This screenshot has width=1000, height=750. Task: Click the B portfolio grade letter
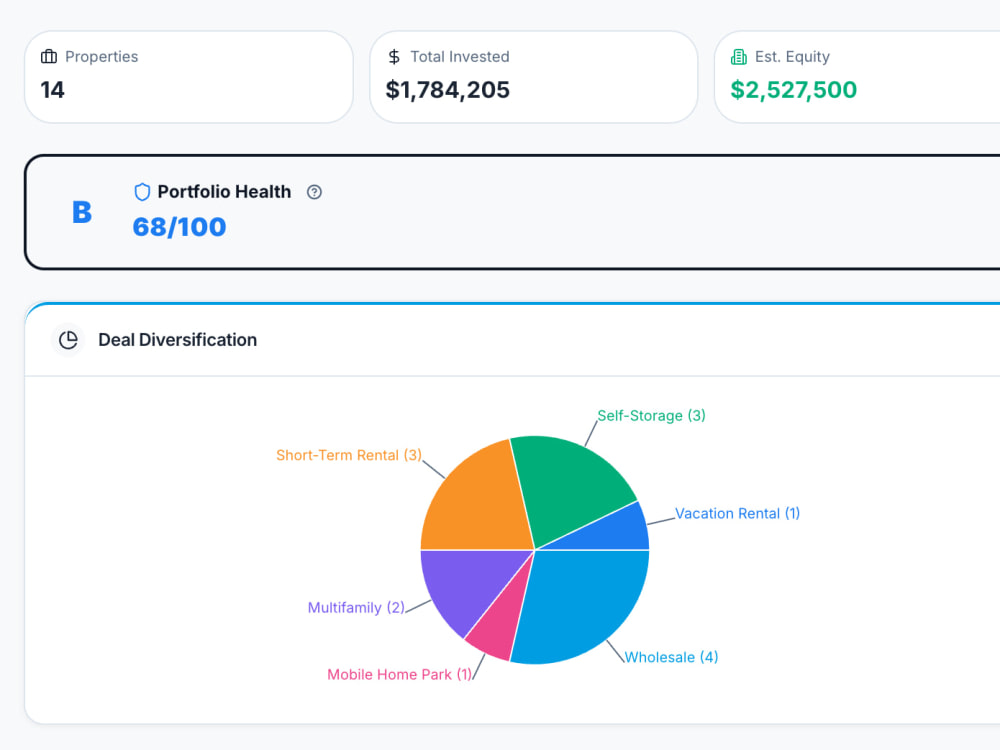pyautogui.click(x=82, y=212)
